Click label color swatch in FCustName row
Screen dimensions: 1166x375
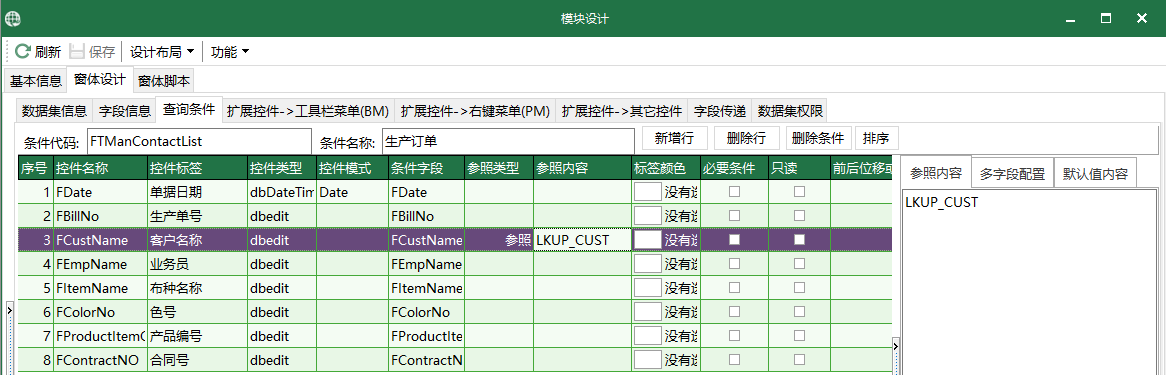click(647, 240)
